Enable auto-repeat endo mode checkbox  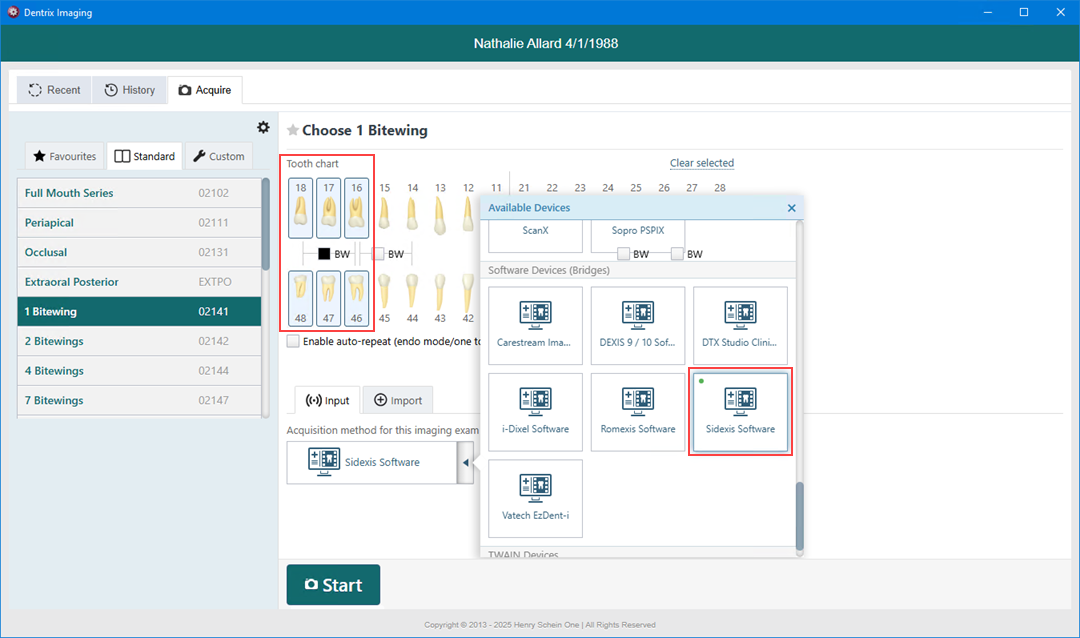pyautogui.click(x=293, y=341)
